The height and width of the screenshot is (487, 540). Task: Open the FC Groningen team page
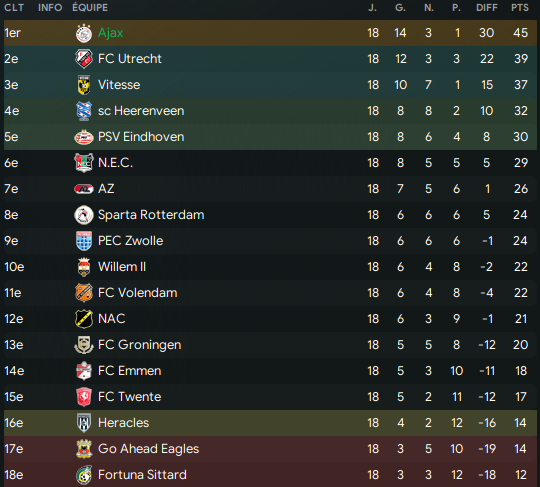[x=139, y=345]
